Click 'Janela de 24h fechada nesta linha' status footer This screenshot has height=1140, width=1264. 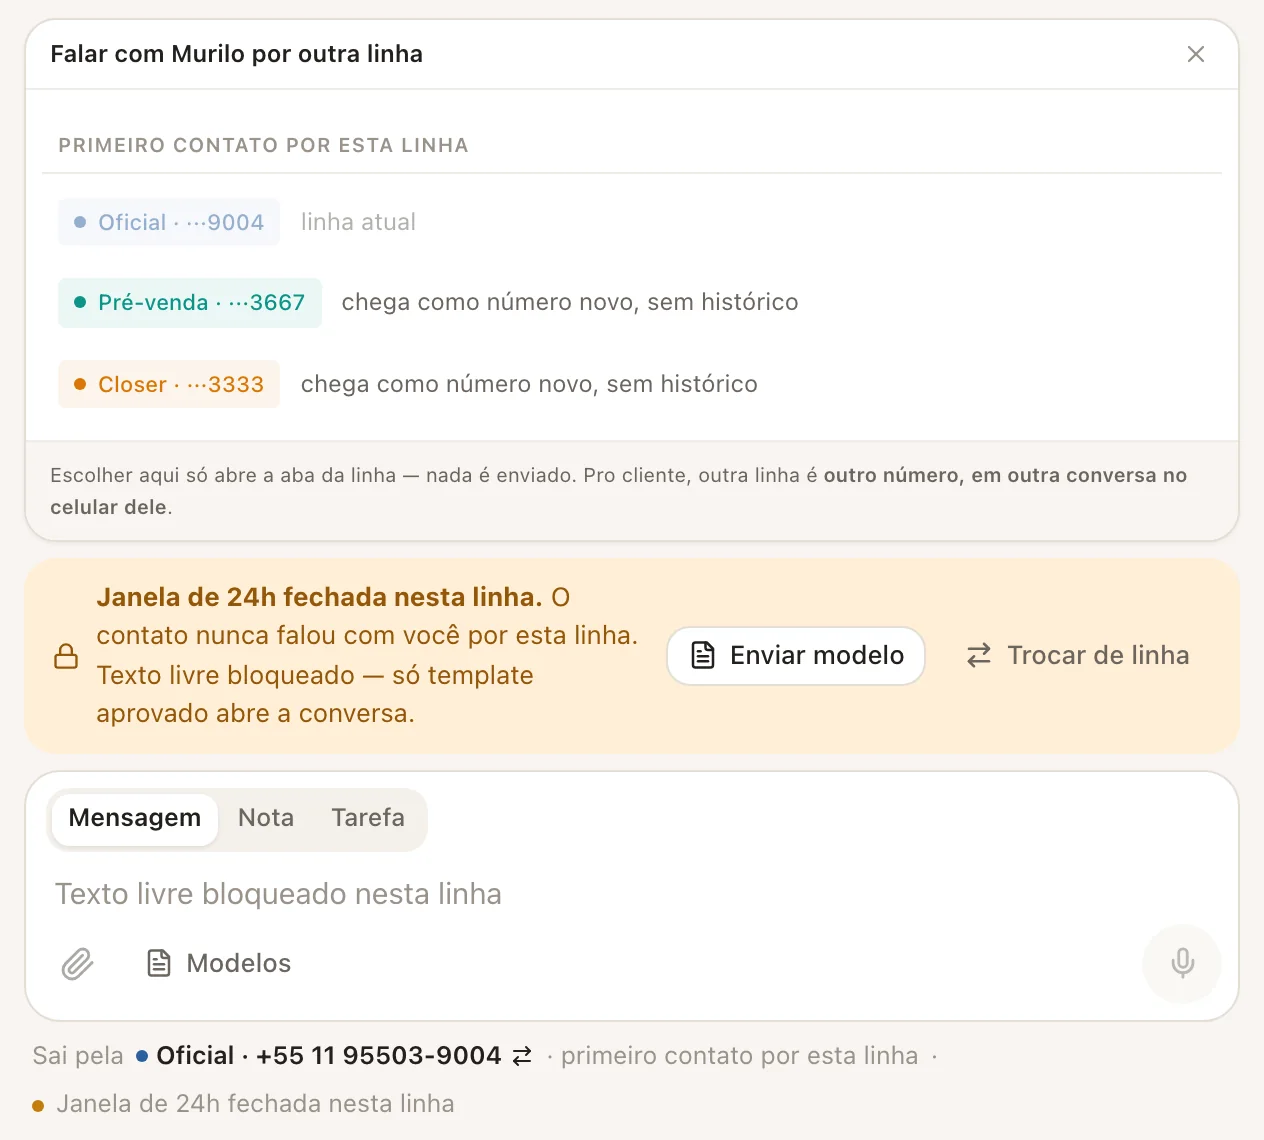pyautogui.click(x=255, y=1104)
